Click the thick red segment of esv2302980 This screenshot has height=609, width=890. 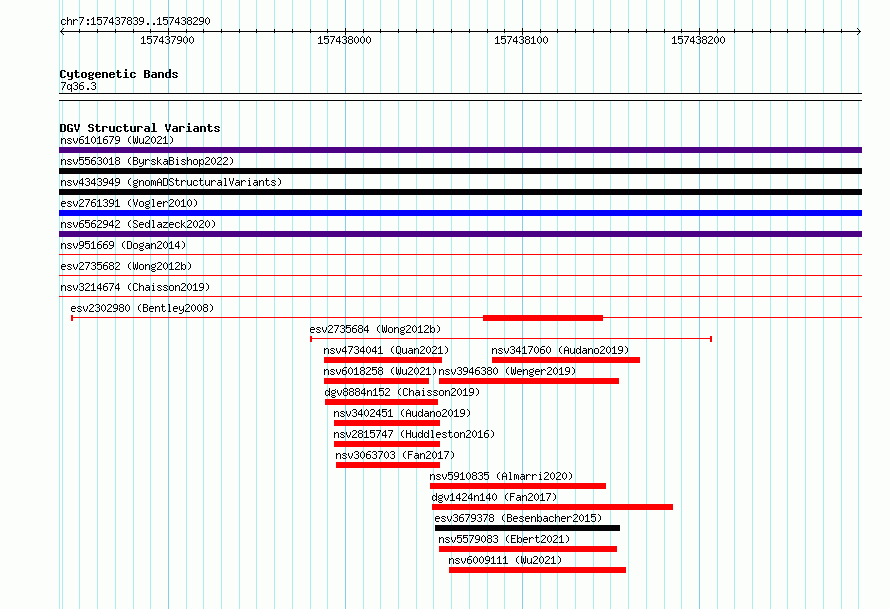point(543,318)
